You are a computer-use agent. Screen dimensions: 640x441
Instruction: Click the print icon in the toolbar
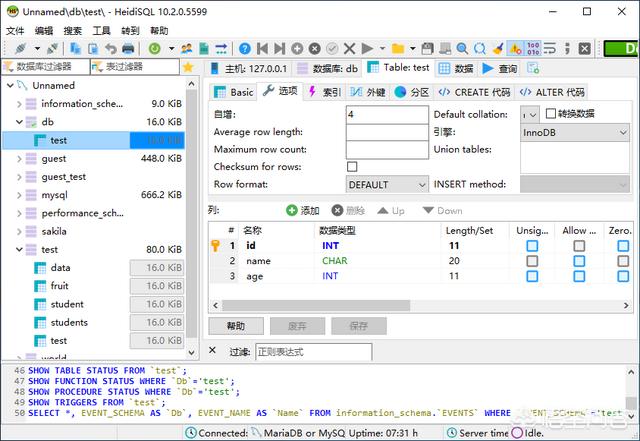click(x=129, y=49)
